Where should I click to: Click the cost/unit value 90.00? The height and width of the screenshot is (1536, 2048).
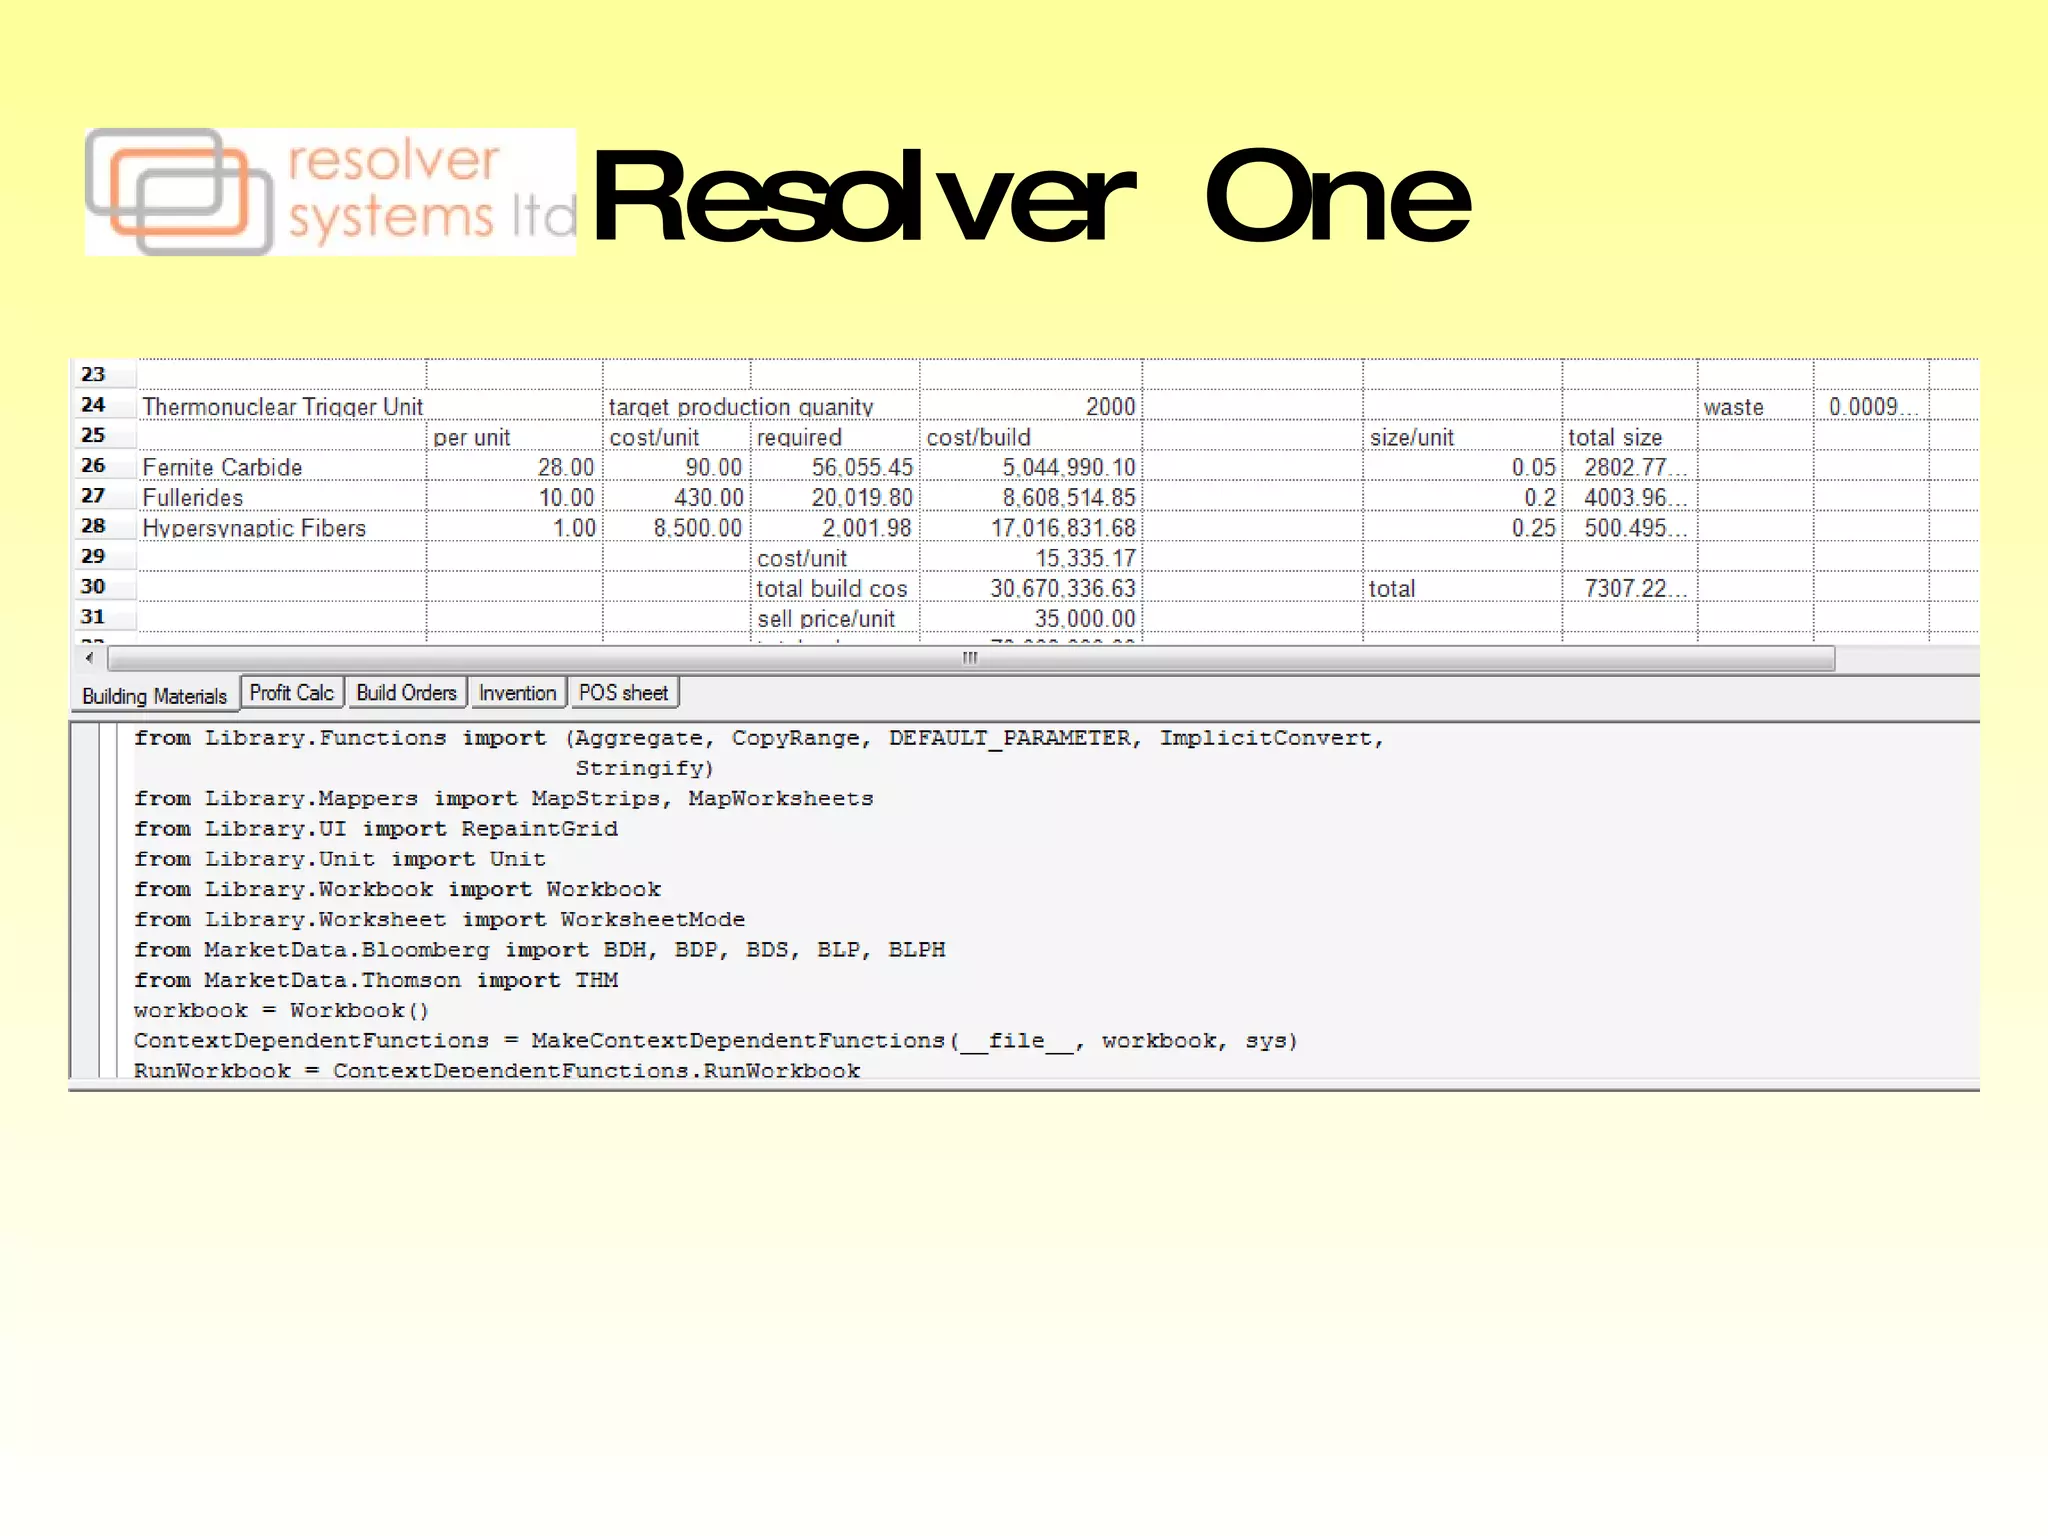coord(677,467)
